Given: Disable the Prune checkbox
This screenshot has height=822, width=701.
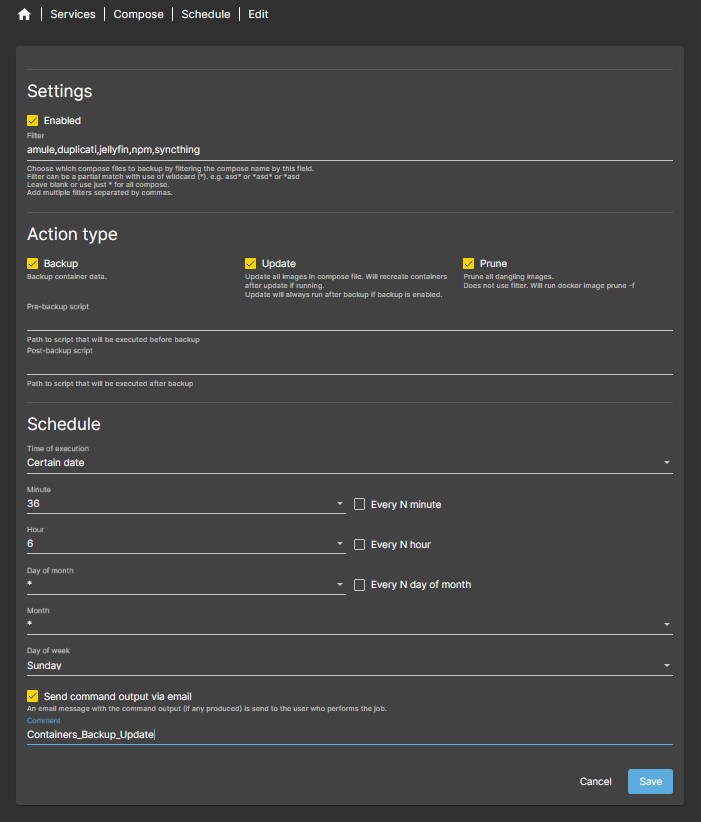Looking at the screenshot, I should pyautogui.click(x=469, y=264).
